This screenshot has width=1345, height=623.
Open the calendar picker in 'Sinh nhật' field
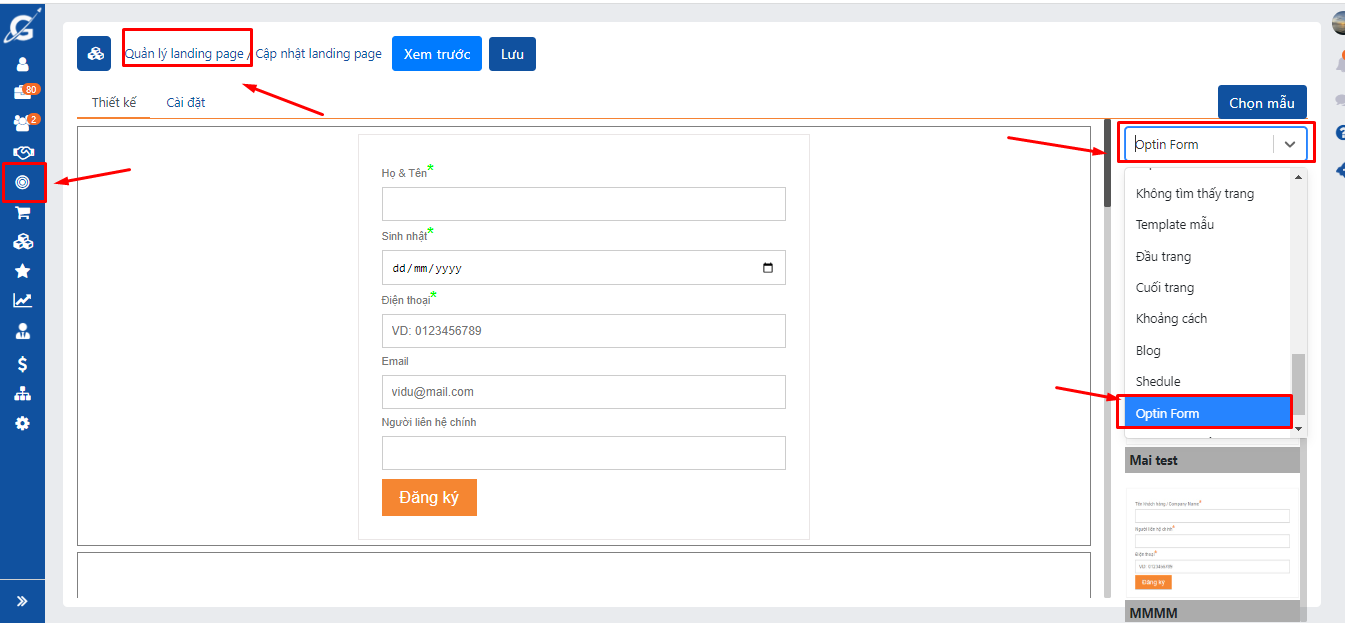pyautogui.click(x=767, y=268)
